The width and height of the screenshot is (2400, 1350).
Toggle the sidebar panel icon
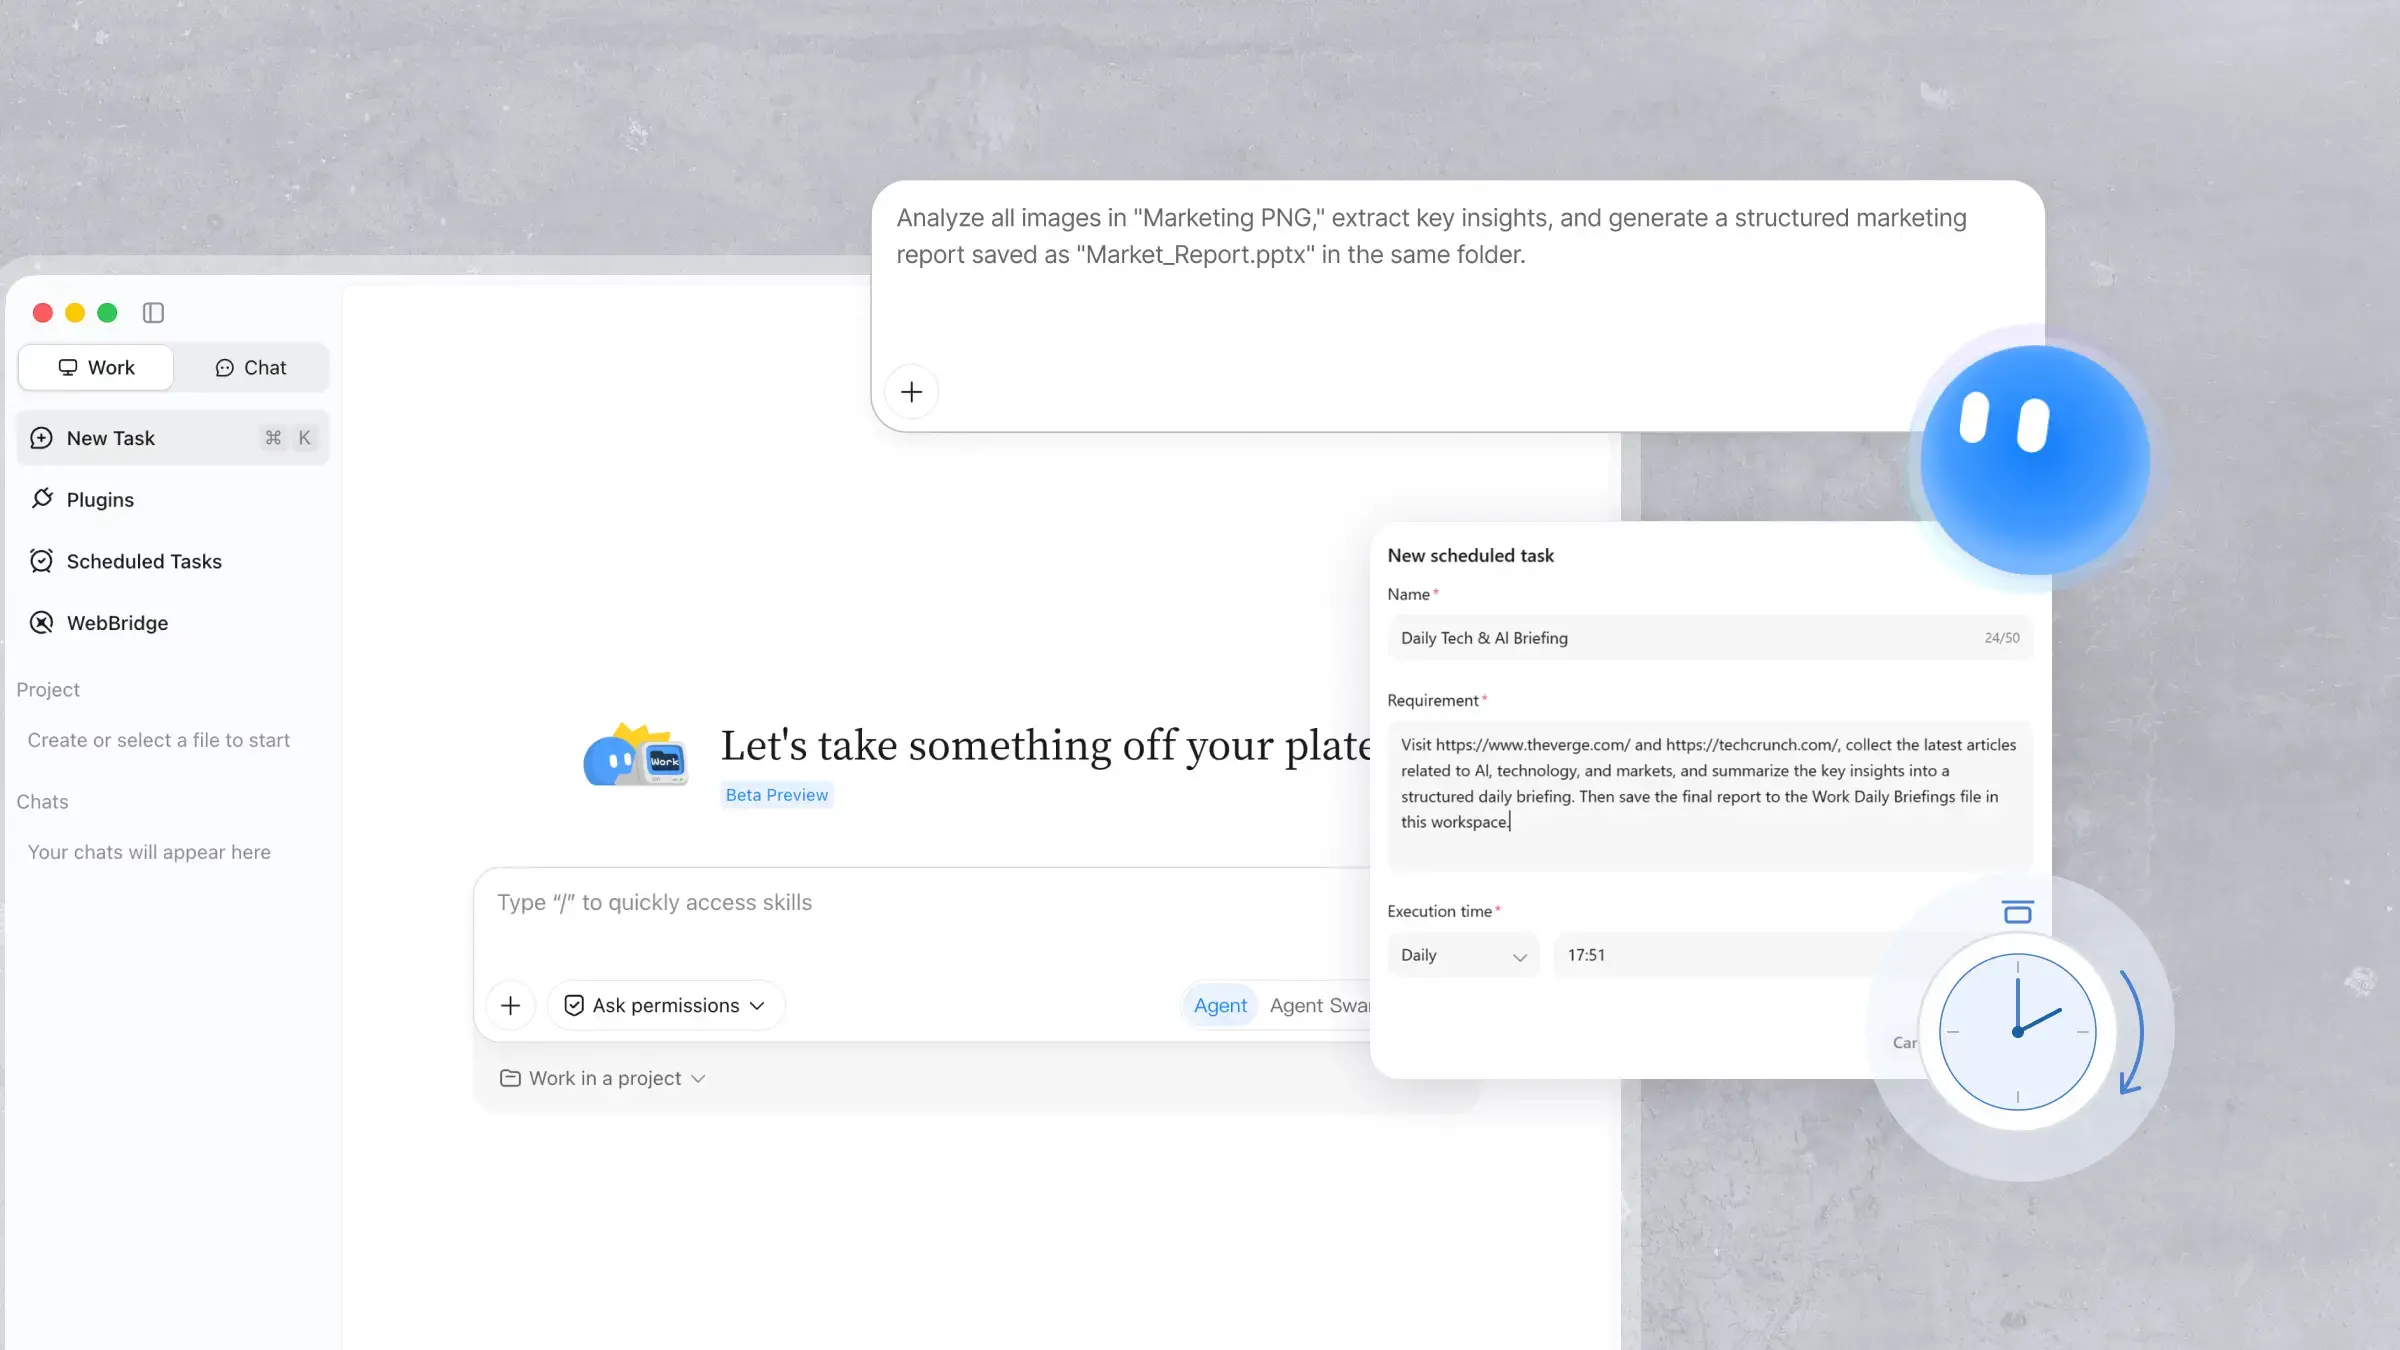tap(153, 313)
